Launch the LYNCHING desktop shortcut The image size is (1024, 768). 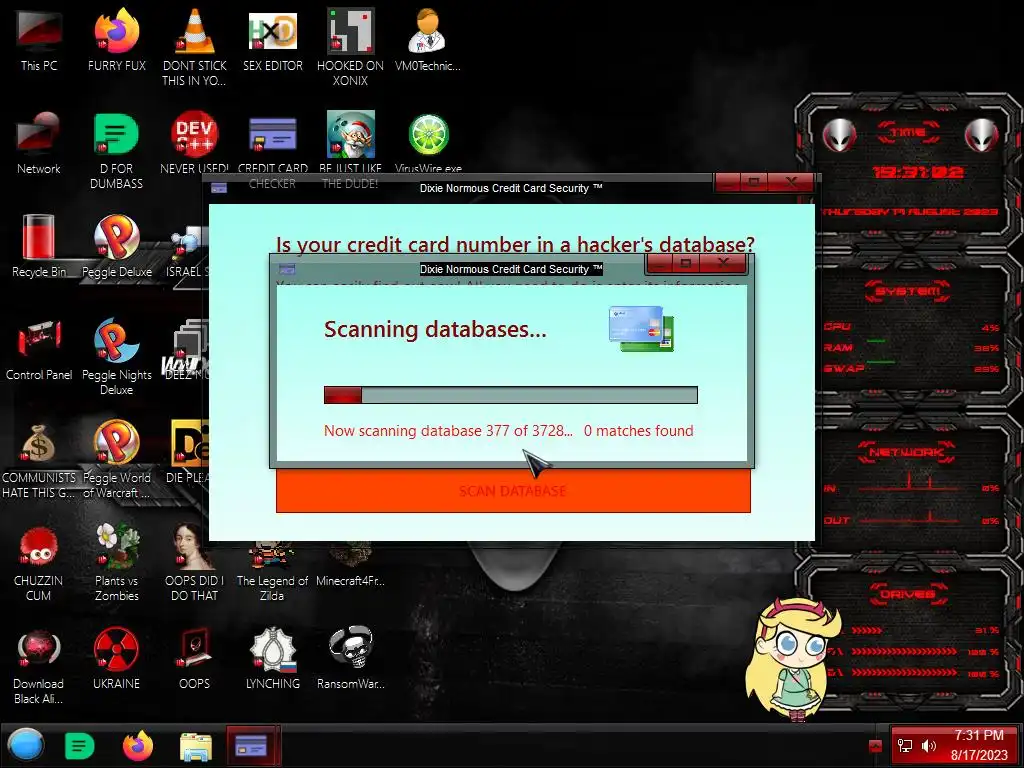273,660
